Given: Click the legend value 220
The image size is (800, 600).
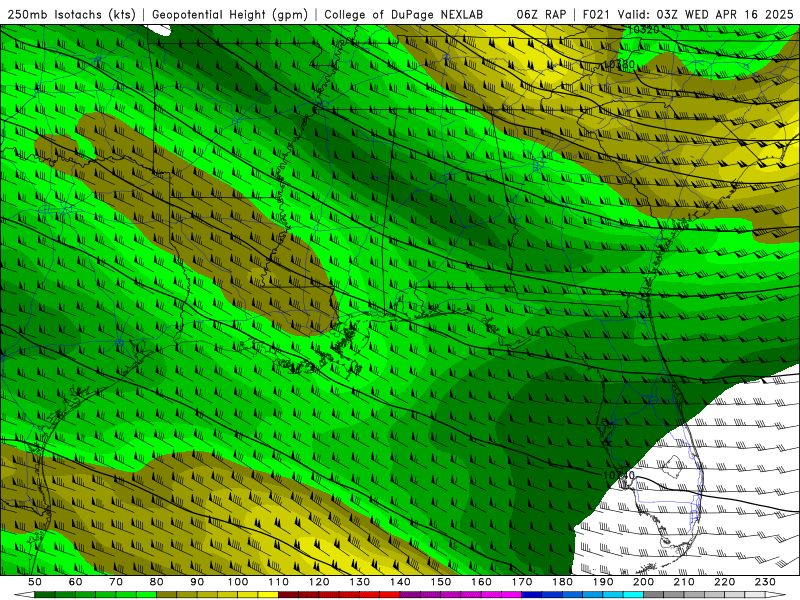Looking at the screenshot, I should 725,582.
